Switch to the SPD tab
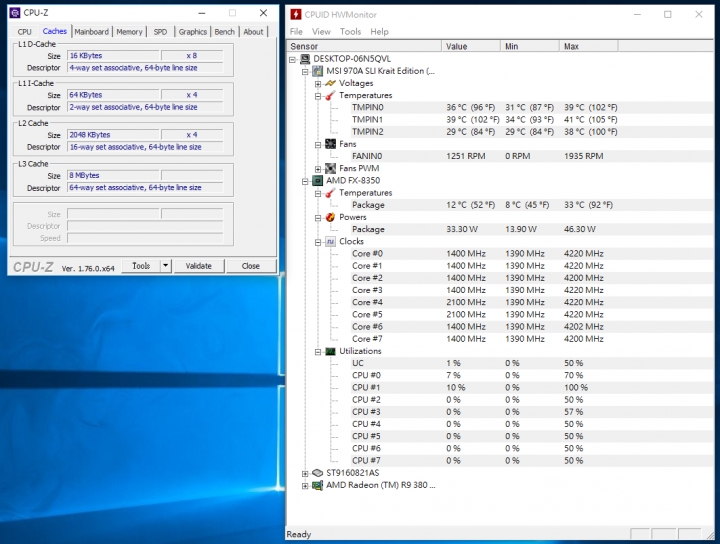 pos(160,32)
